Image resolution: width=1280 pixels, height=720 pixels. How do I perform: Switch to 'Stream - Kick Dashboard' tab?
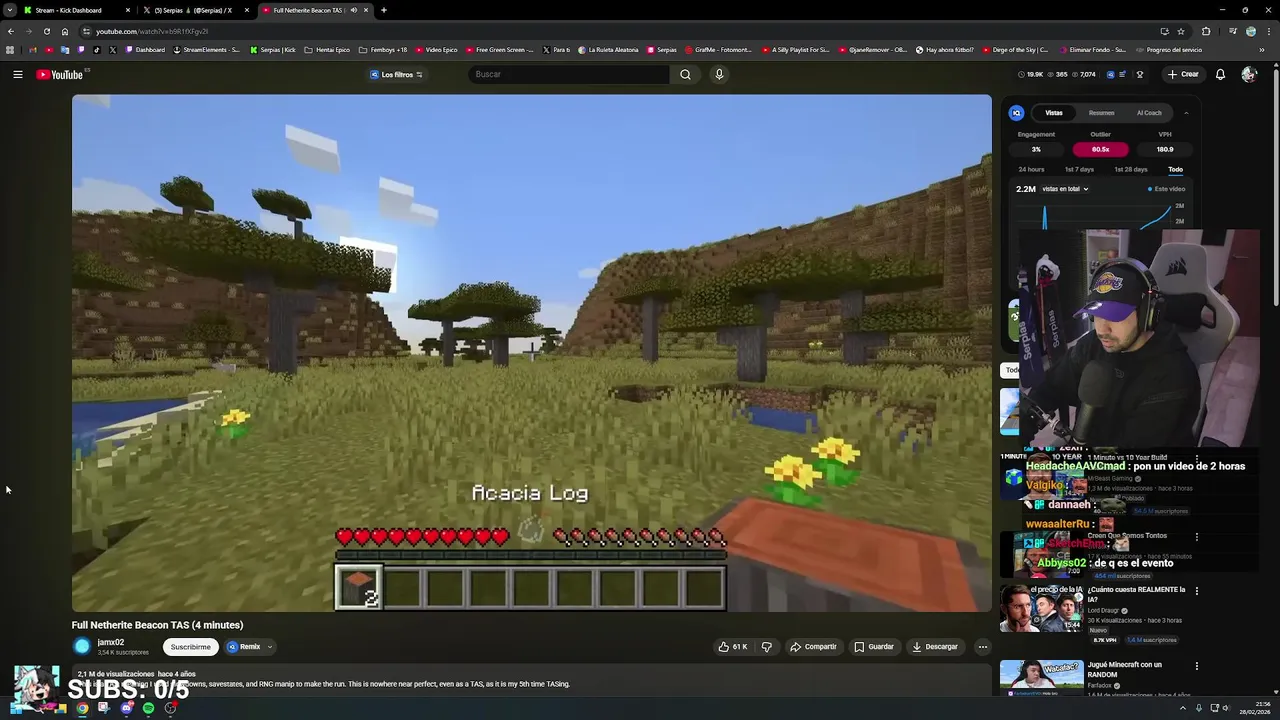[x=76, y=10]
